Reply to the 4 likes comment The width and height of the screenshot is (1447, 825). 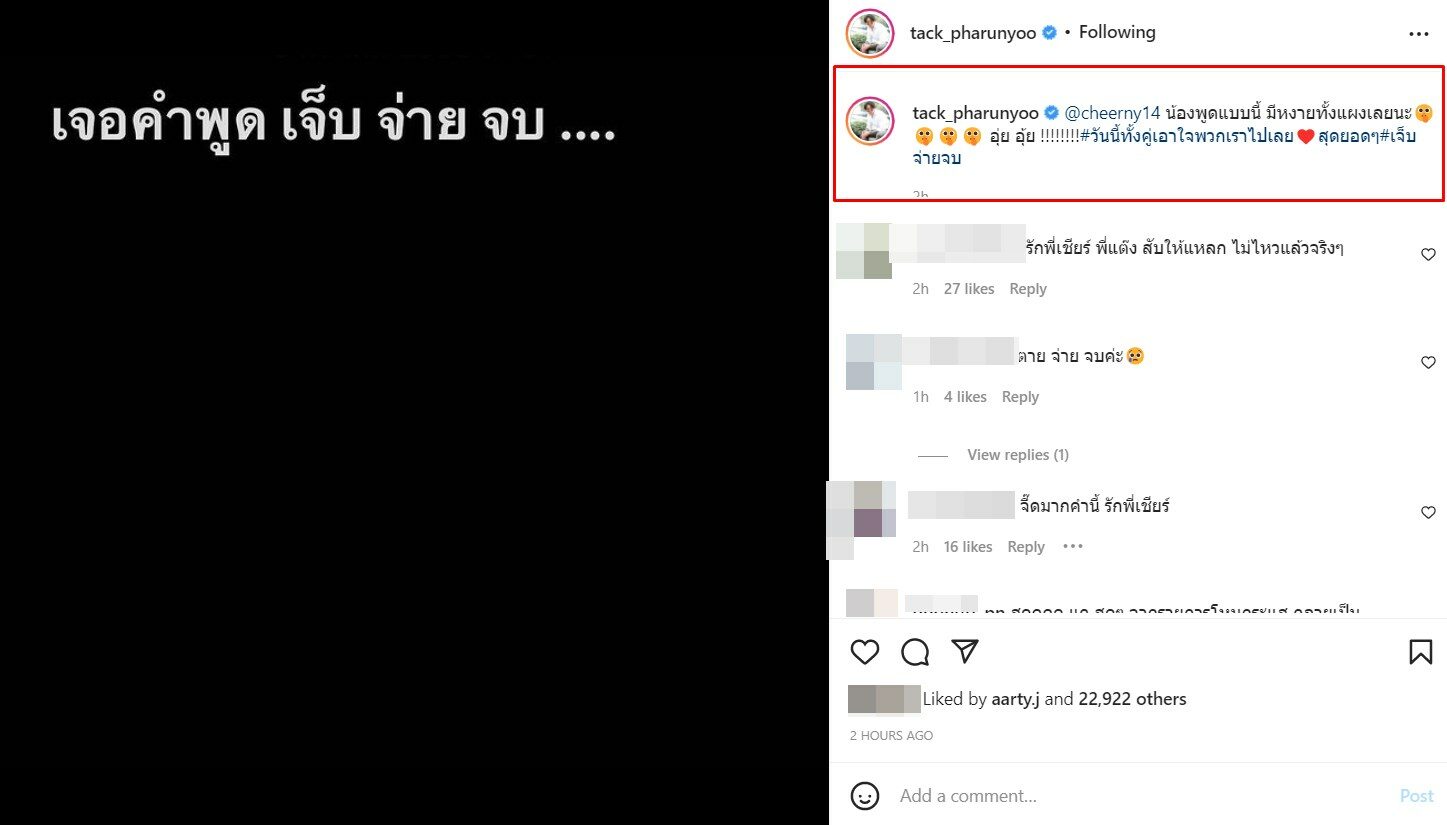tap(1020, 397)
